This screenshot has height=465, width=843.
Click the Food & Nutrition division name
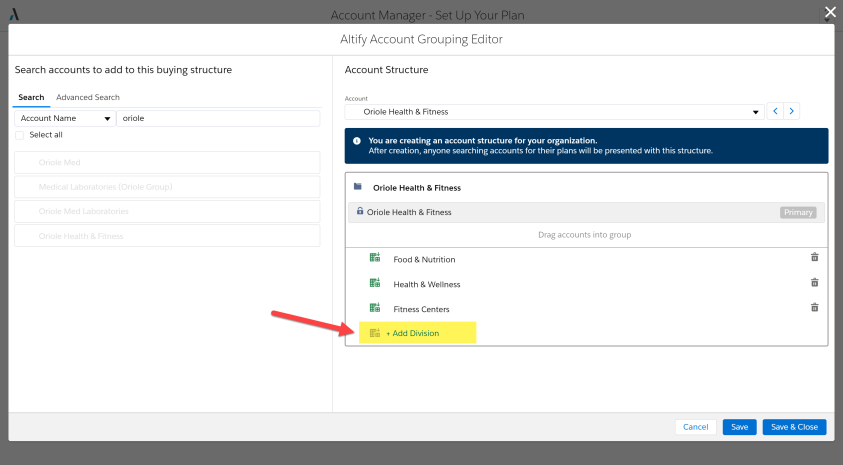pos(424,260)
